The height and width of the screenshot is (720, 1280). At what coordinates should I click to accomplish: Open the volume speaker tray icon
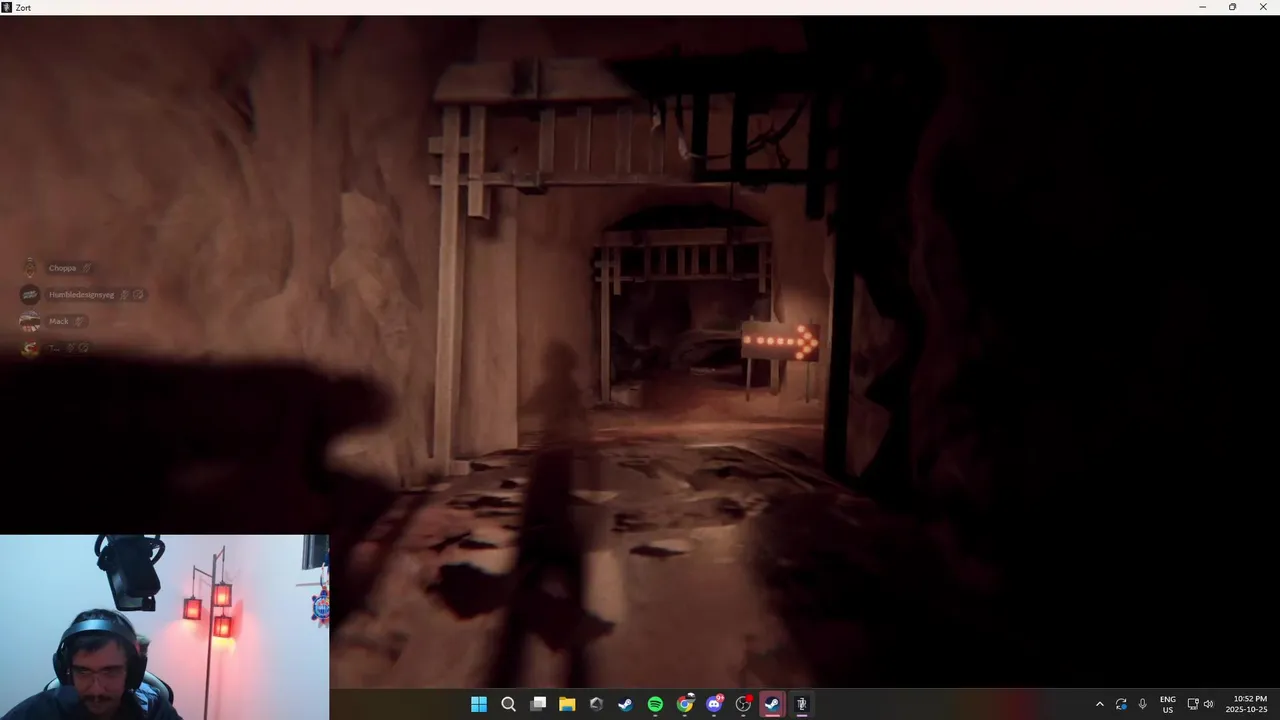[1209, 704]
